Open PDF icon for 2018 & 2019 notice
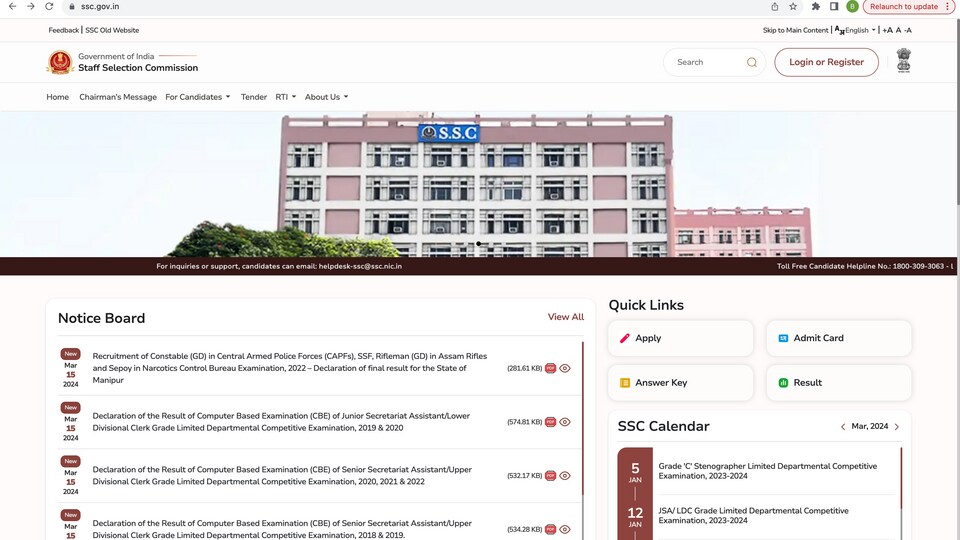Image resolution: width=960 pixels, height=540 pixels. (x=550, y=530)
